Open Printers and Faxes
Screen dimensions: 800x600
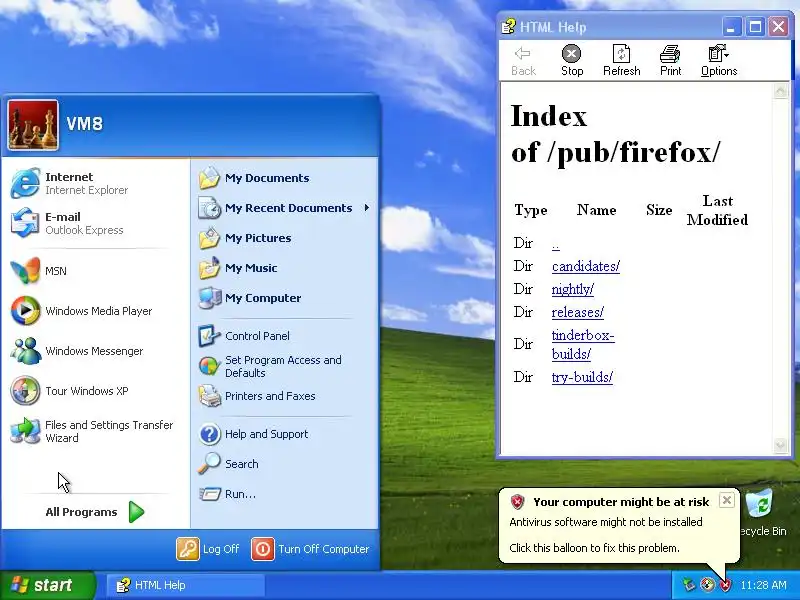[285, 396]
